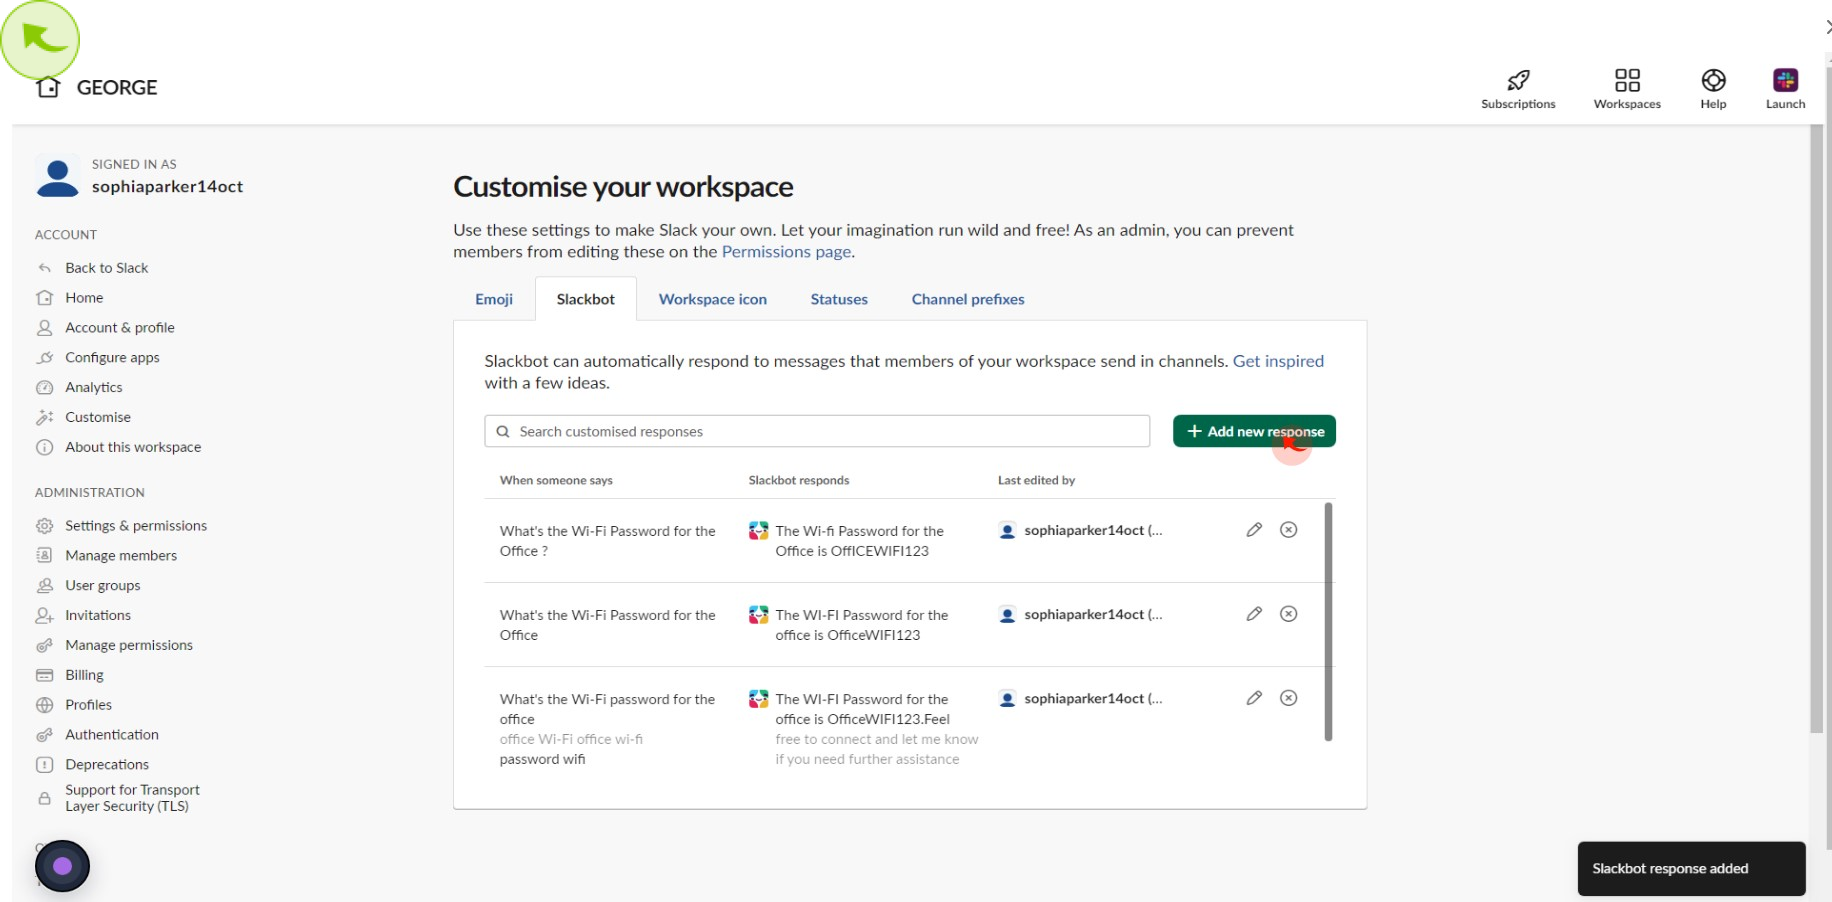Viewport: 1832px width, 902px height.
Task: Click the Slackbot response added notification
Action: (1692, 868)
